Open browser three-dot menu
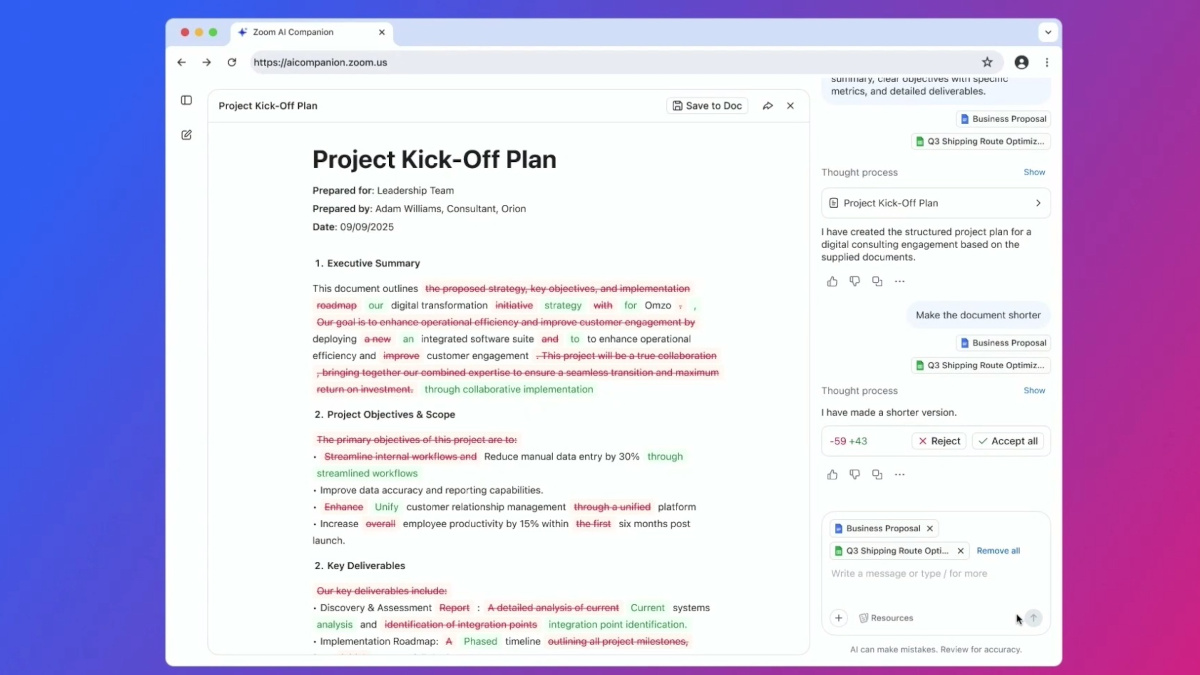 [1047, 62]
